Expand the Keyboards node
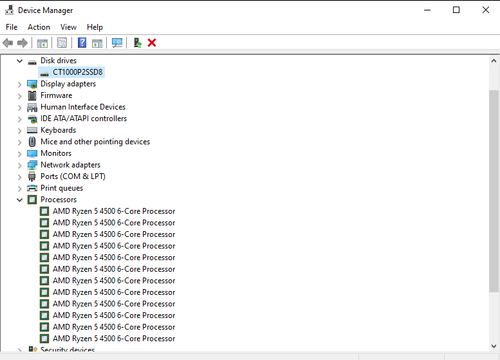This screenshot has height=360, width=500. (20, 131)
